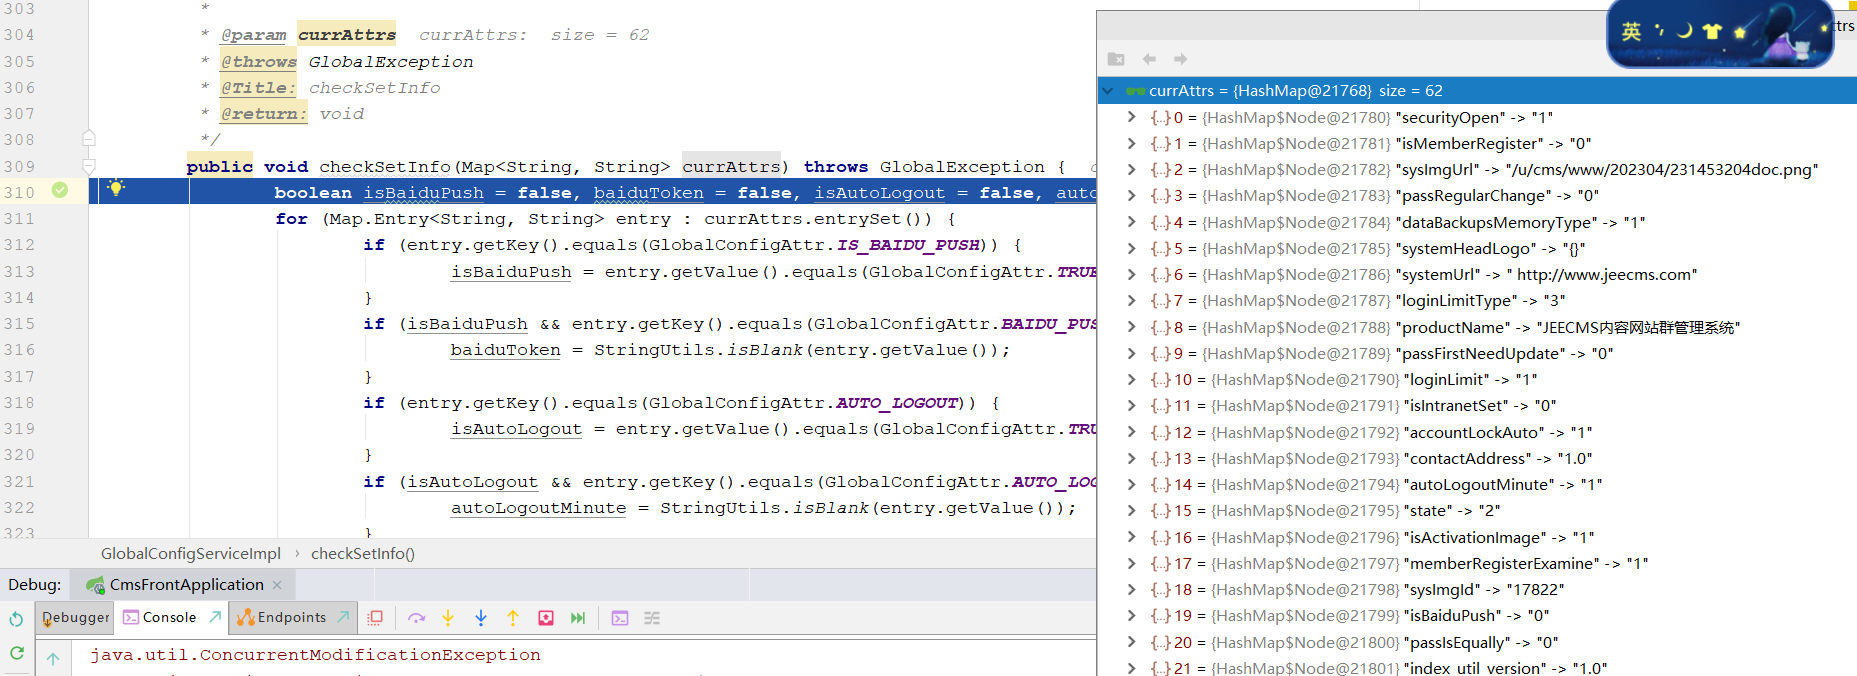Image resolution: width=1857 pixels, height=676 pixels.
Task: Open the Endpoints tab
Action: [x=291, y=618]
